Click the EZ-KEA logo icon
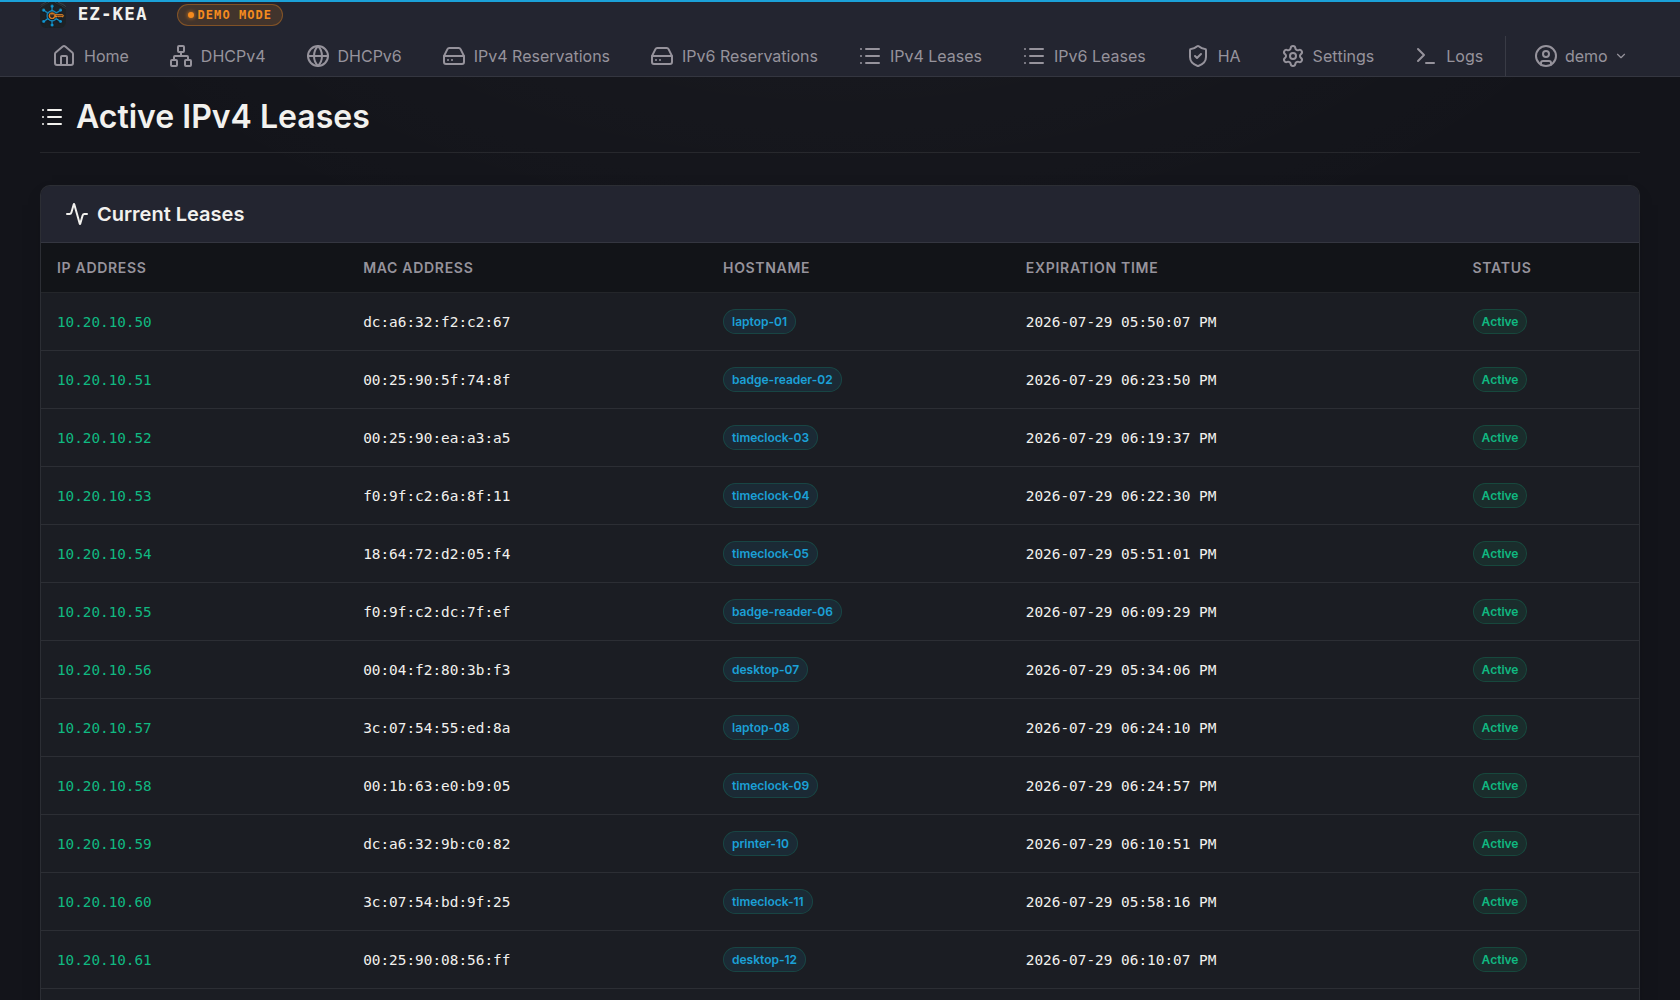 pyautogui.click(x=52, y=15)
